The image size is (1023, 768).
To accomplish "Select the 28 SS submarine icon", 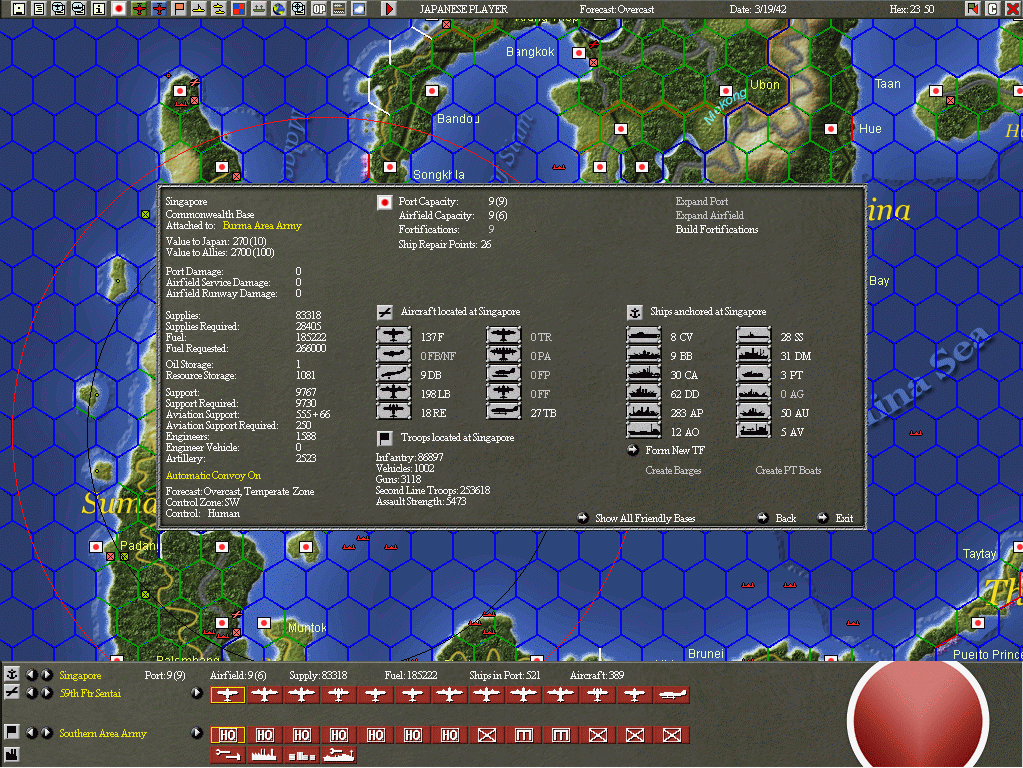I will pyautogui.click(x=754, y=336).
